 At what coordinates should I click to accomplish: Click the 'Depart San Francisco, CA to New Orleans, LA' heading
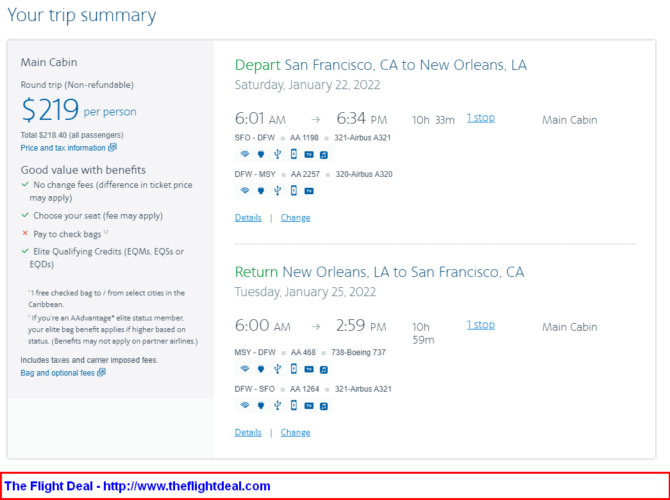[x=381, y=65]
